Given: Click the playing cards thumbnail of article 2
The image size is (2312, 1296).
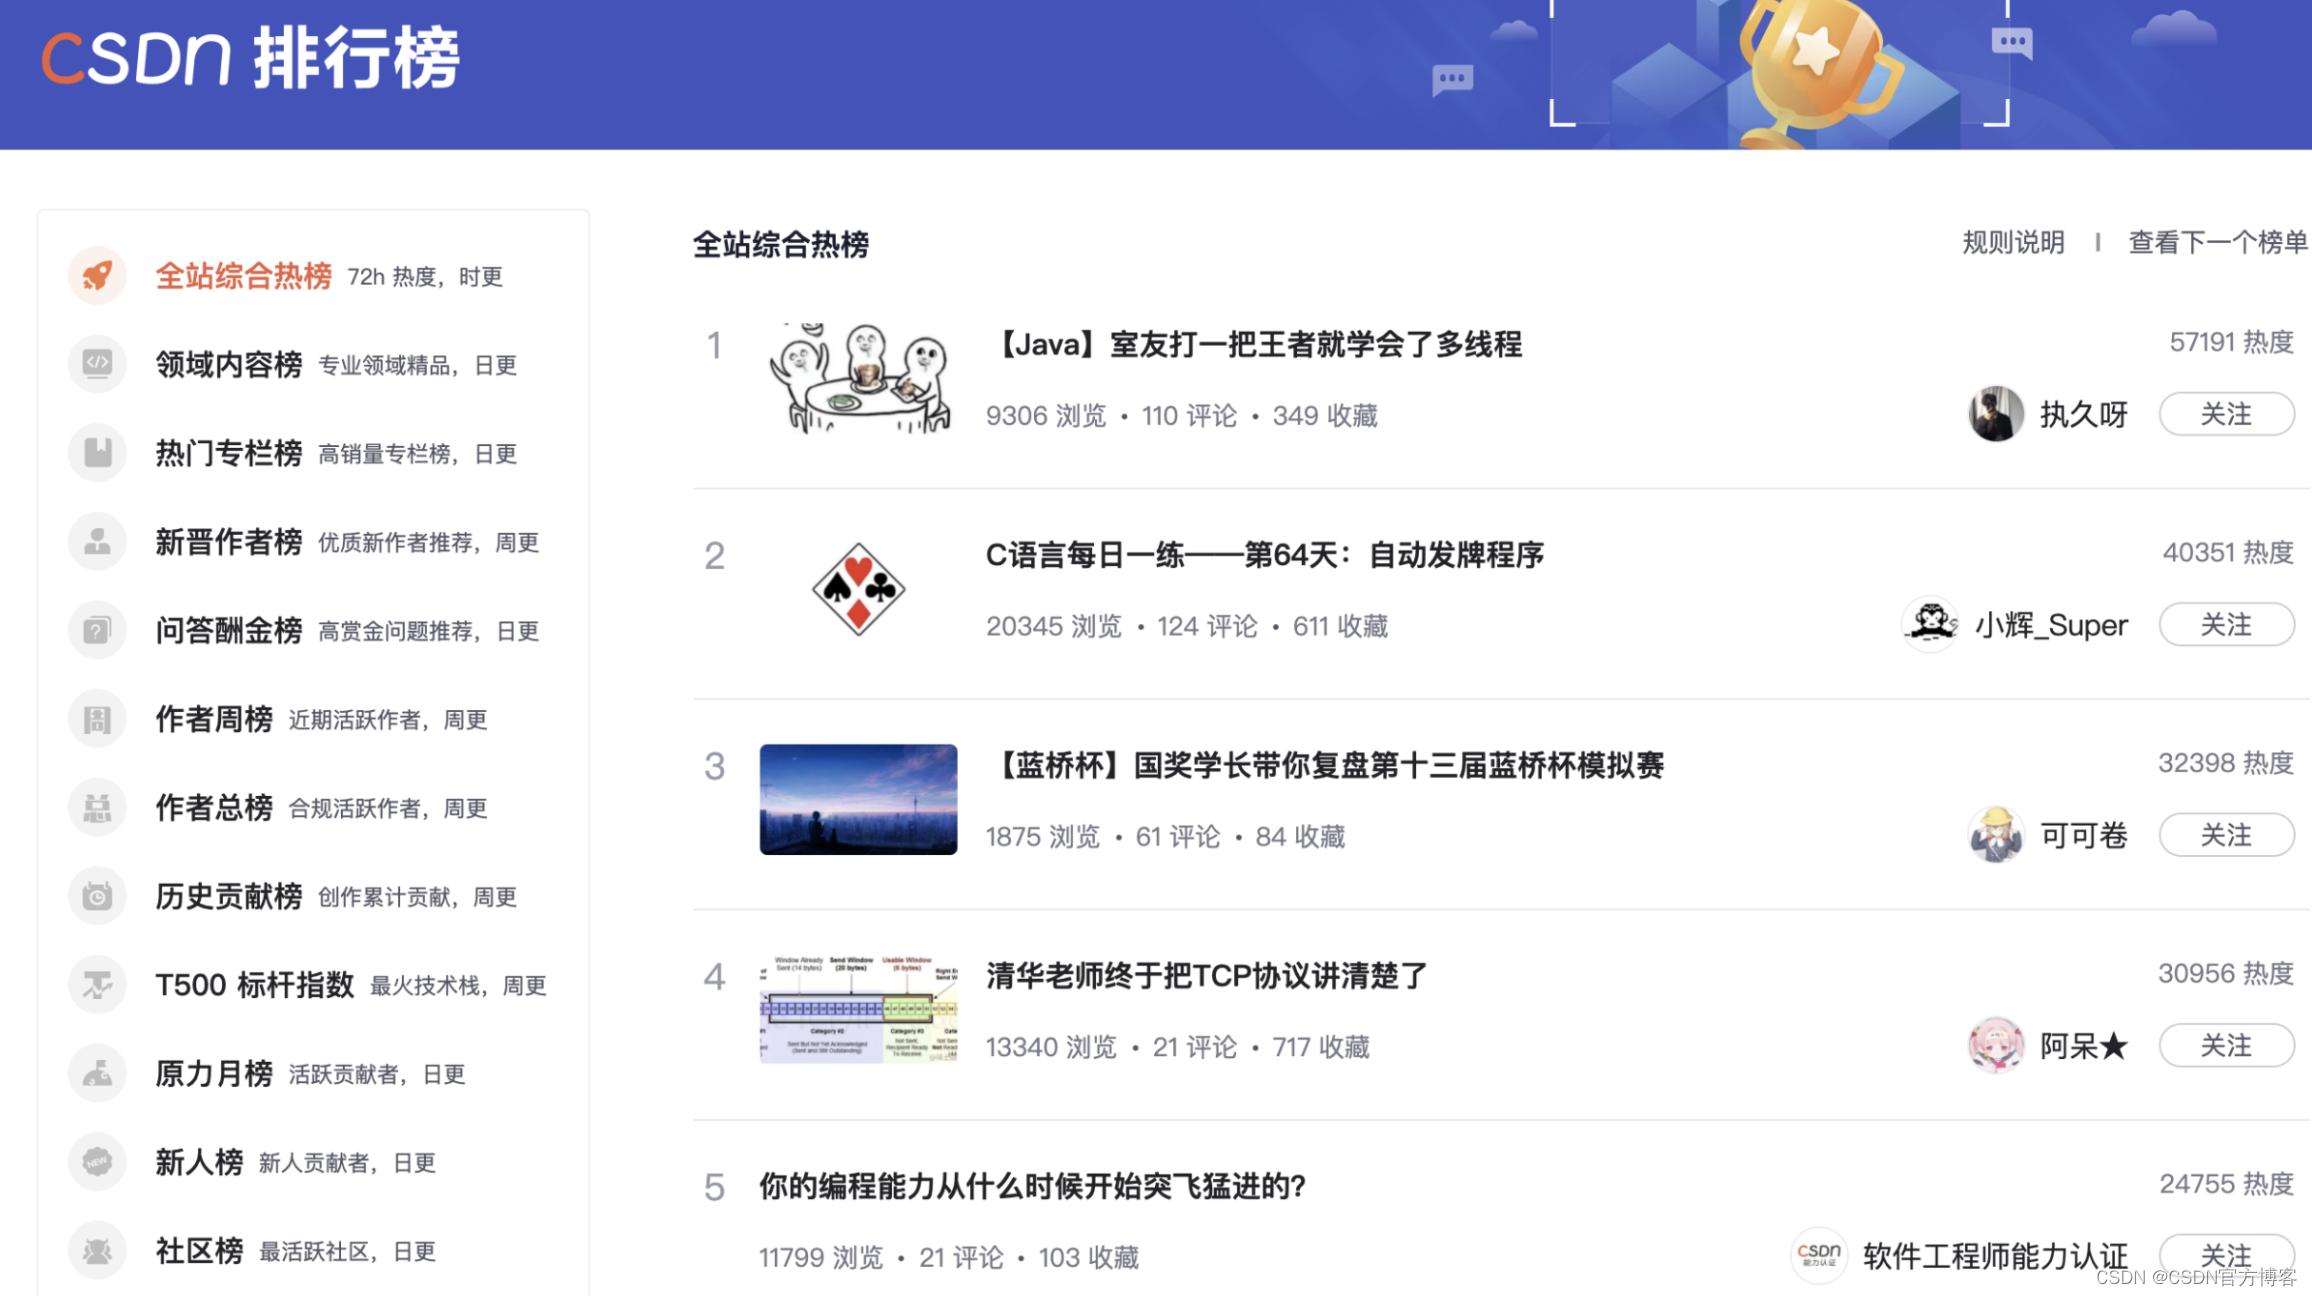Looking at the screenshot, I should [x=858, y=589].
